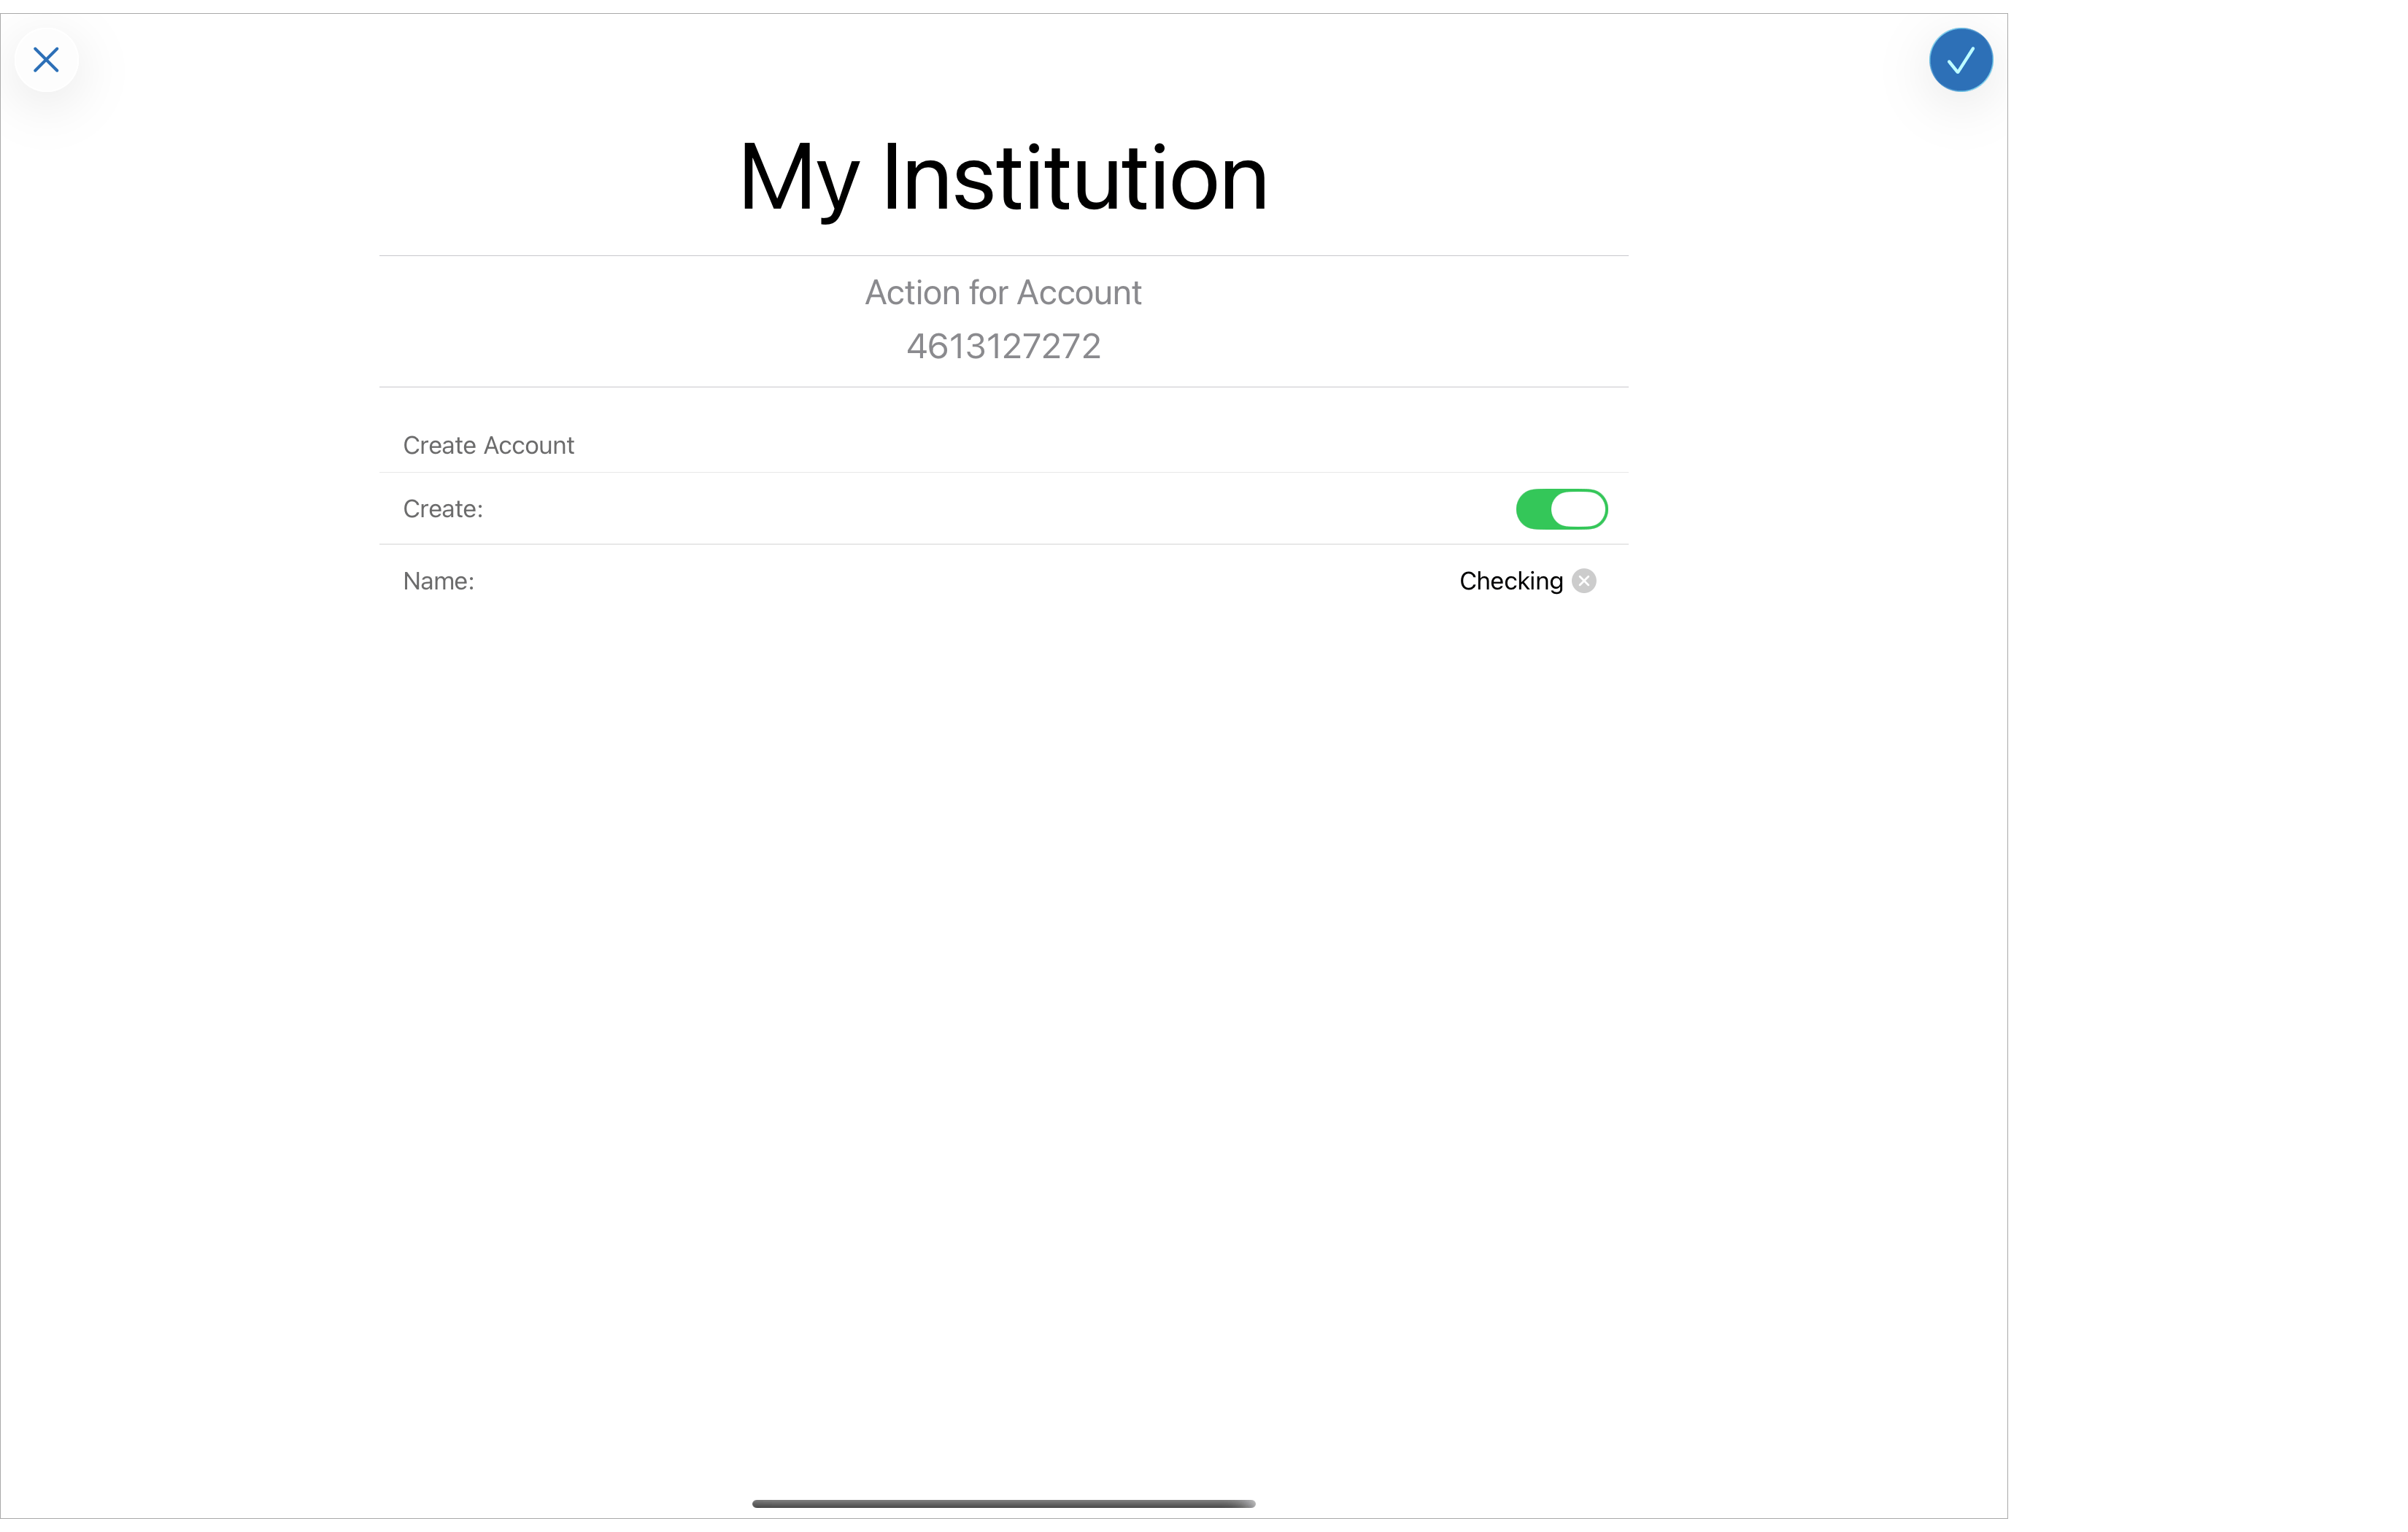Click the account number 4613127272
Viewport: 2408px width, 1532px height.
coord(1003,346)
